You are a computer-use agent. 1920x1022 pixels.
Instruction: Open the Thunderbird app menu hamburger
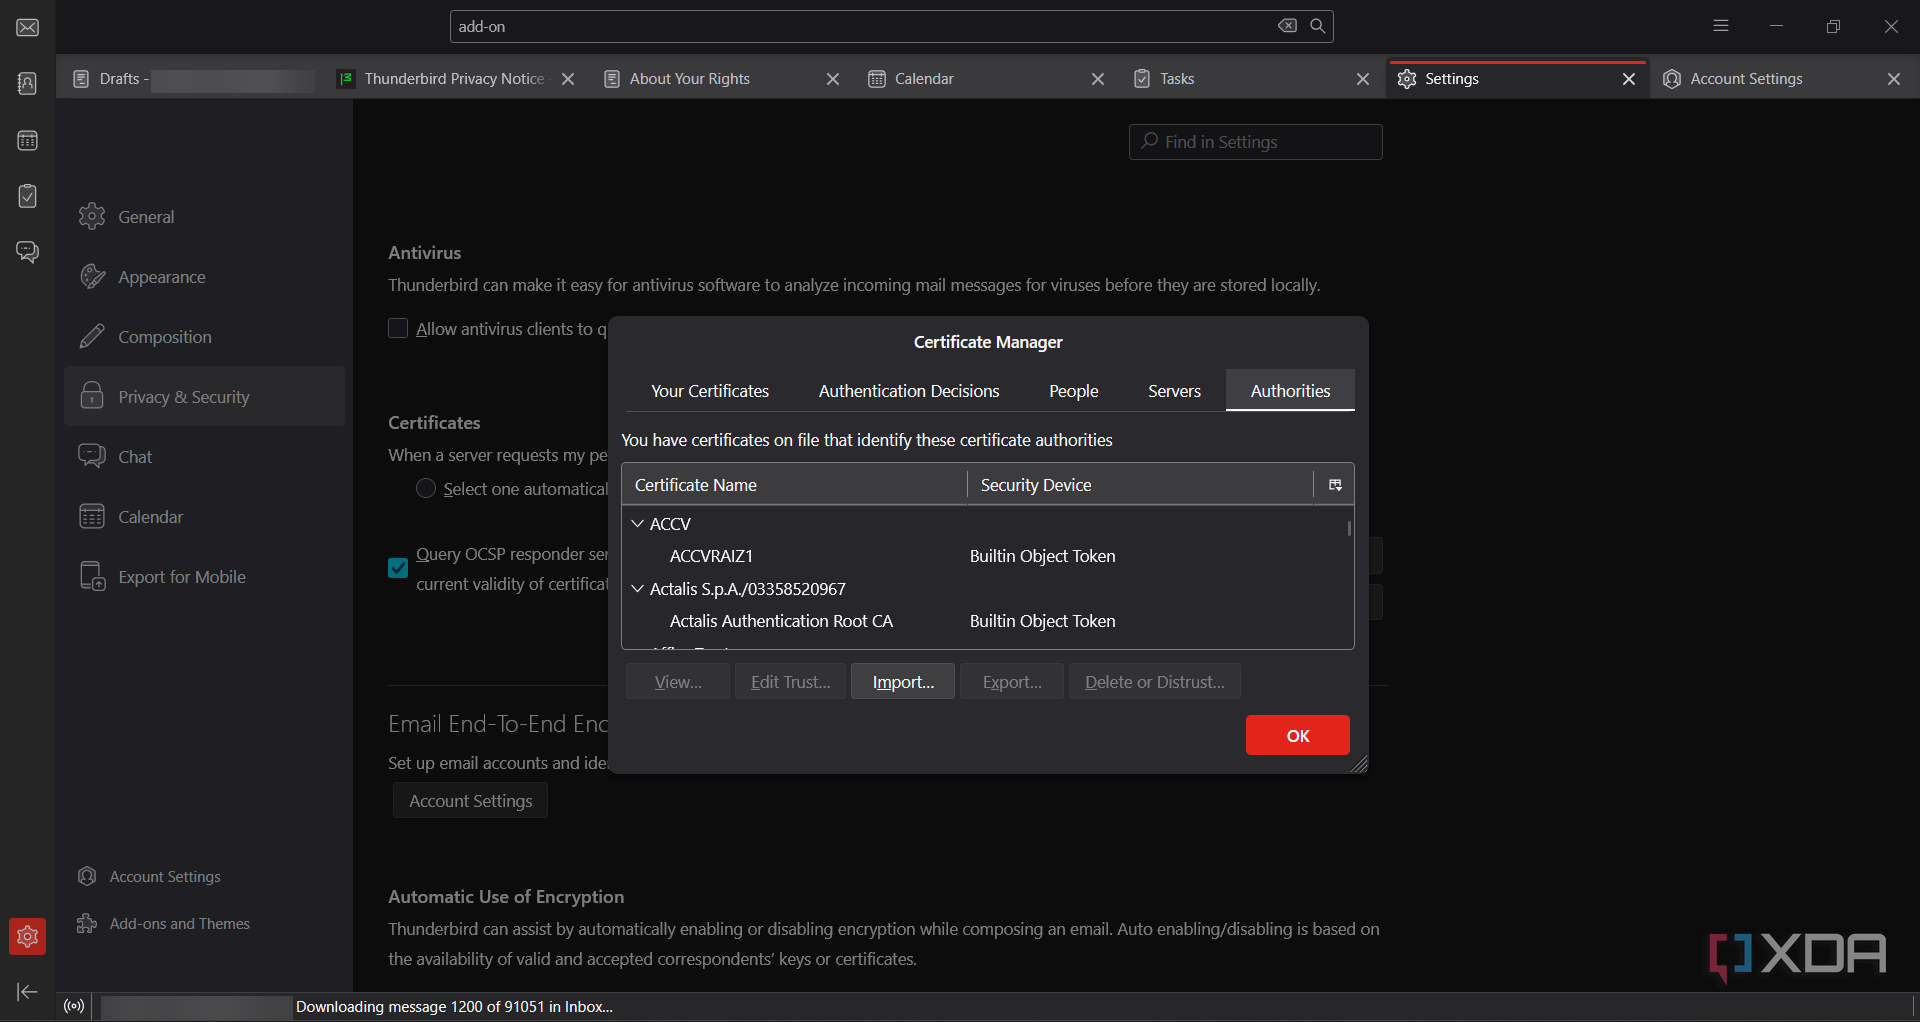tap(1721, 26)
